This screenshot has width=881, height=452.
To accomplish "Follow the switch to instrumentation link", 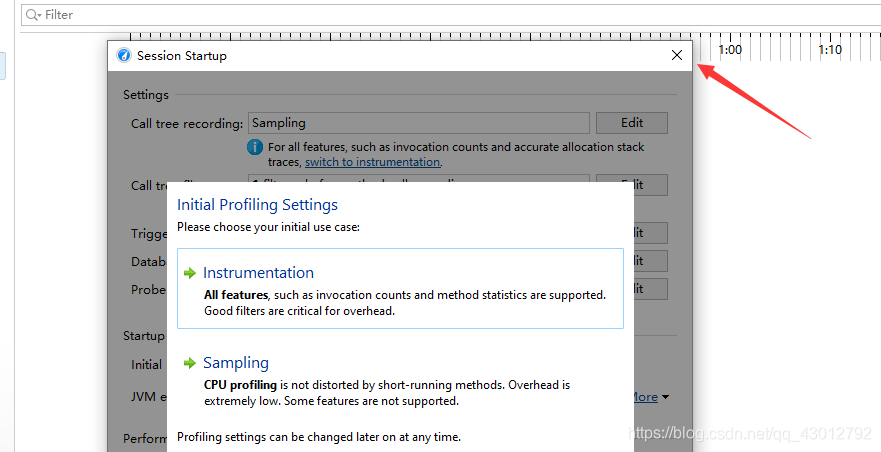I will (372, 162).
